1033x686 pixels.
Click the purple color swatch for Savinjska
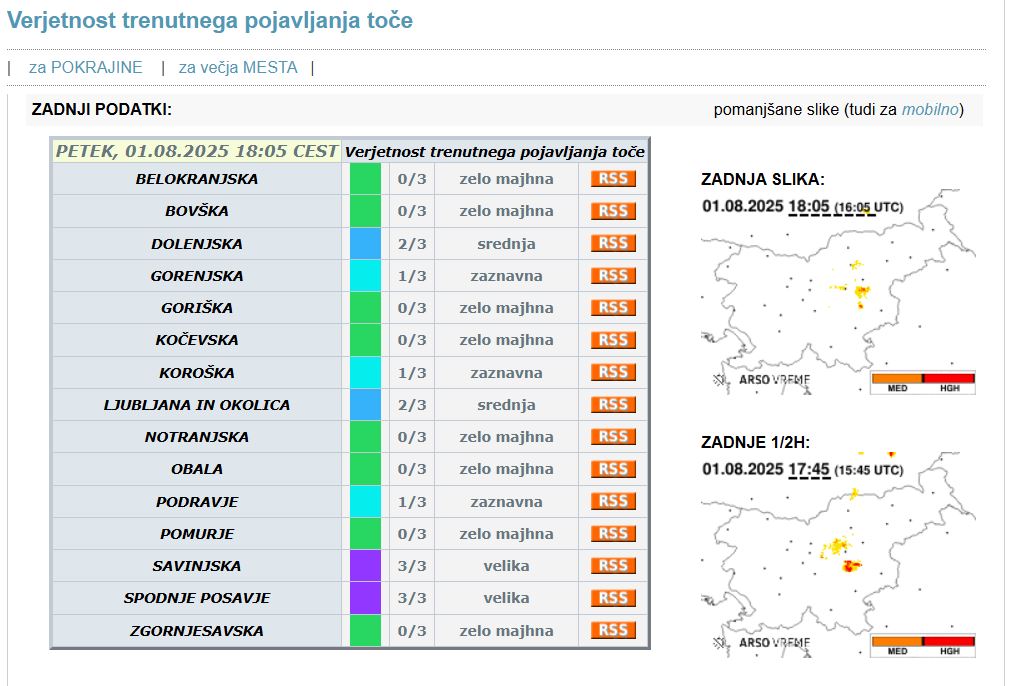[x=365, y=566]
